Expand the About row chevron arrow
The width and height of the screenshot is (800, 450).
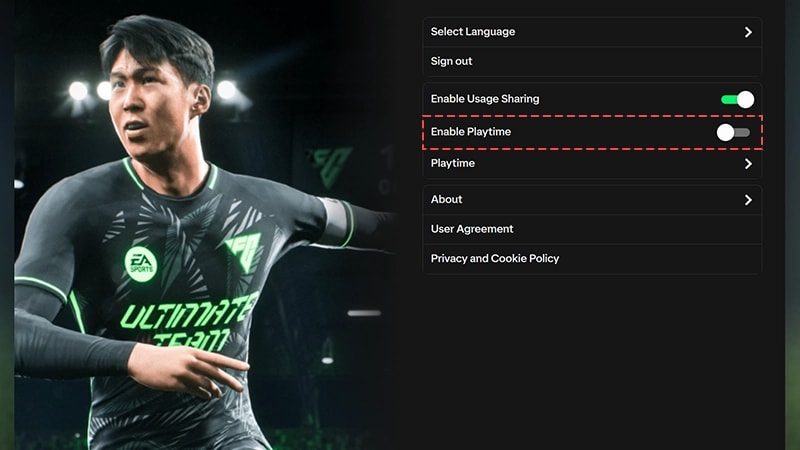[748, 200]
